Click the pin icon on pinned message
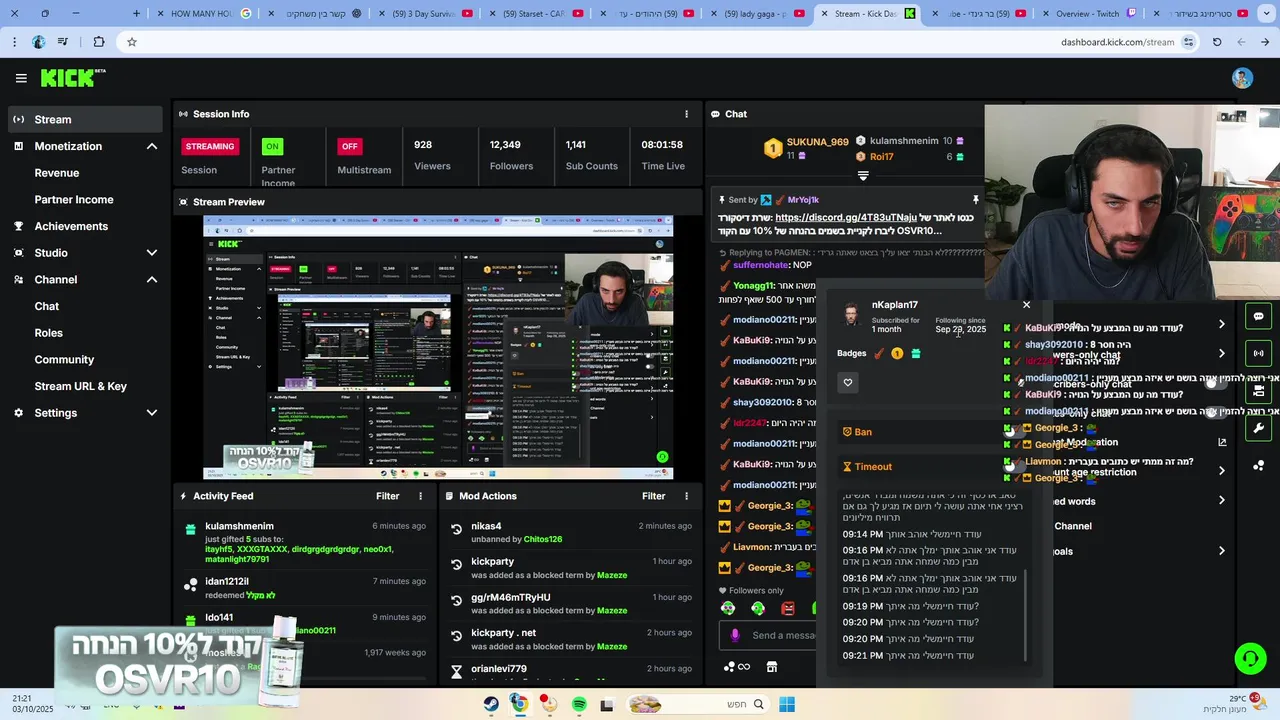Screen dimensions: 1280x720 [976, 200]
